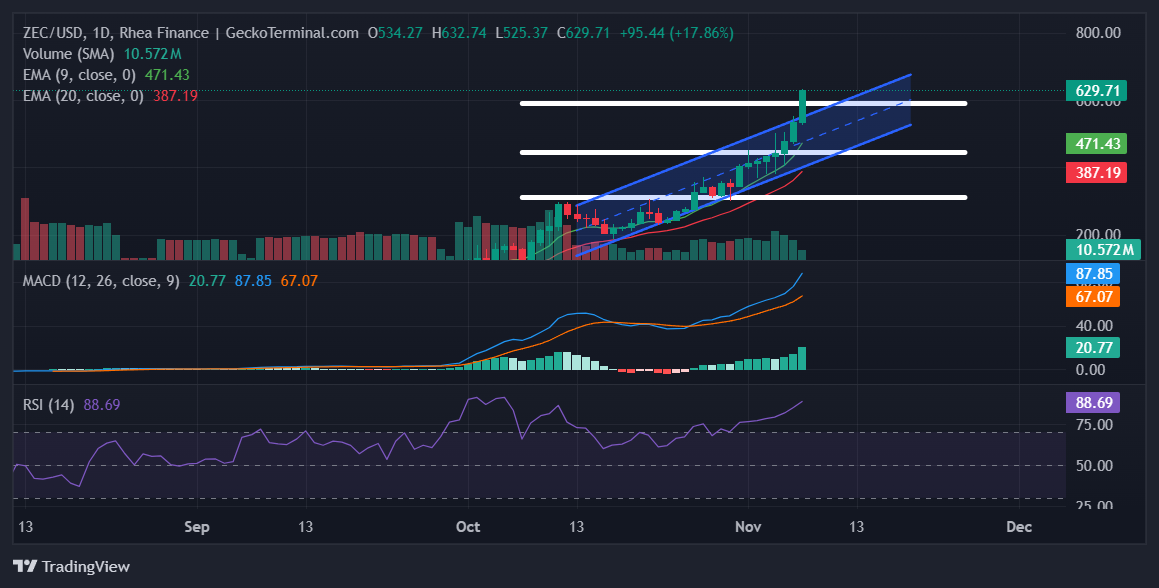This screenshot has width=1159, height=588.
Task: Click the teal 10.572M volume badge
Action: coord(1103,250)
